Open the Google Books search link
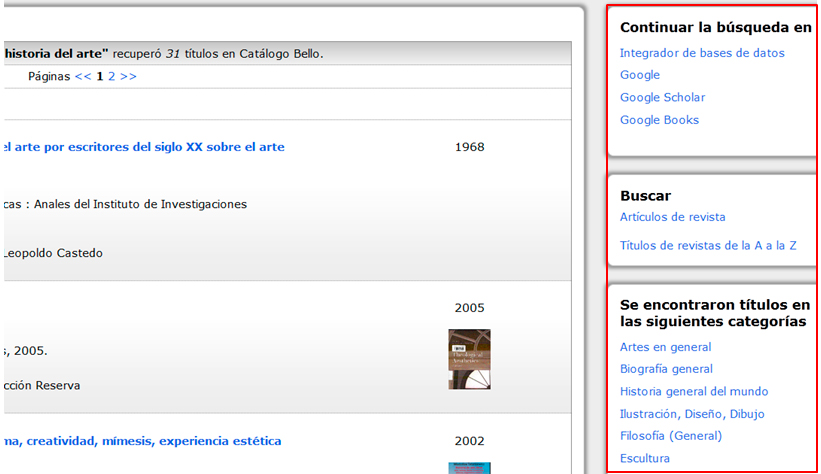The height and width of the screenshot is (474, 821). pos(659,120)
